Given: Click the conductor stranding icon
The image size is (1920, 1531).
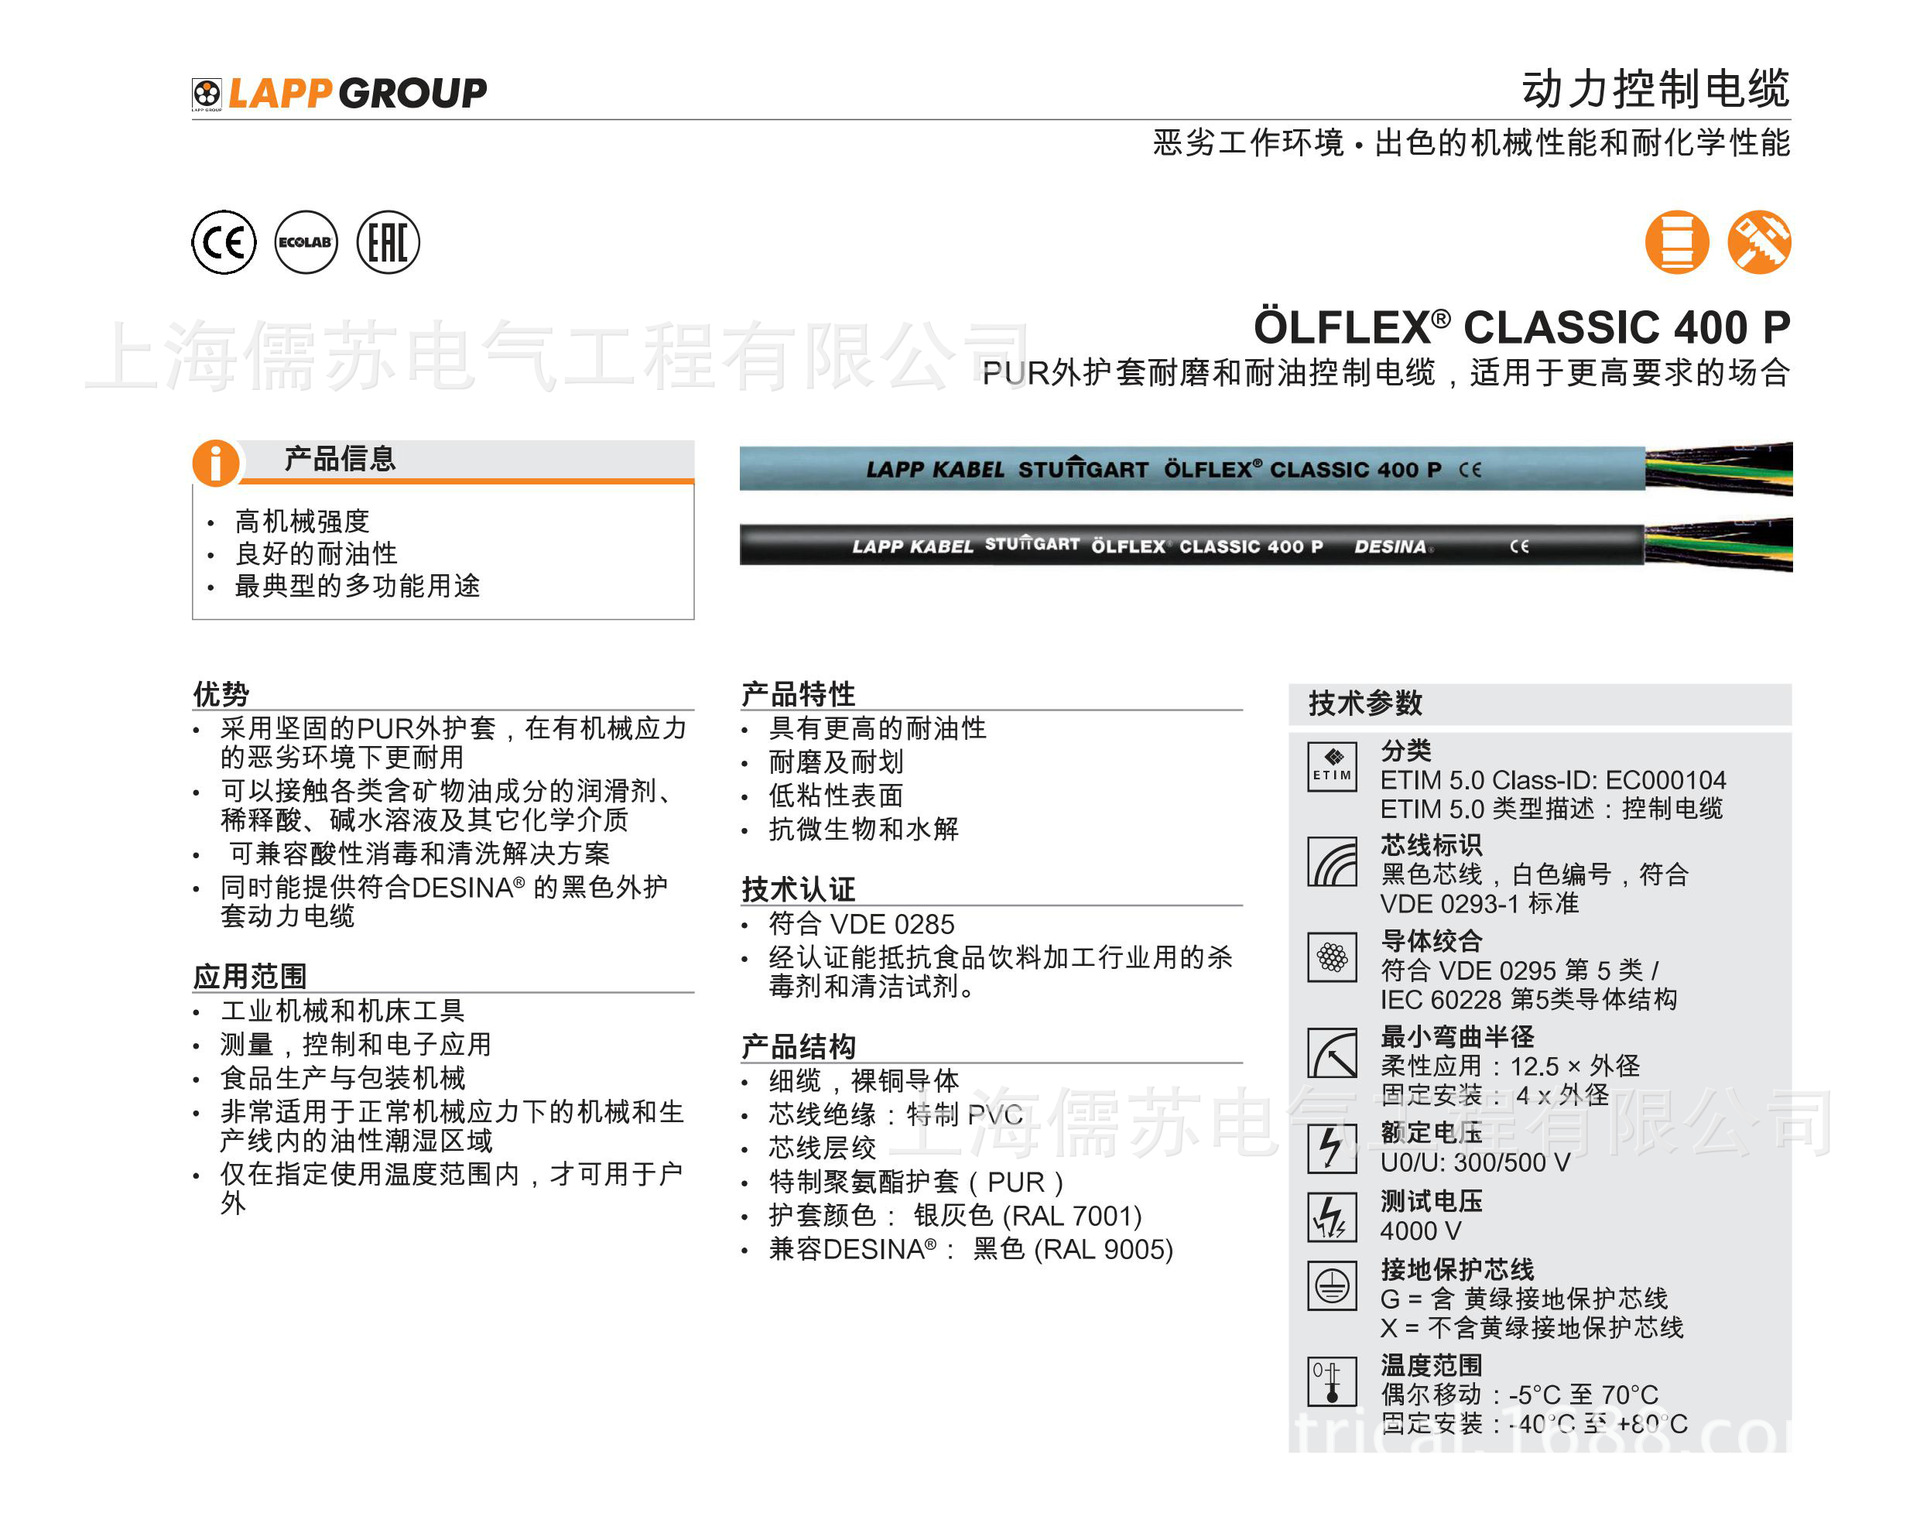Looking at the screenshot, I should click(1332, 957).
